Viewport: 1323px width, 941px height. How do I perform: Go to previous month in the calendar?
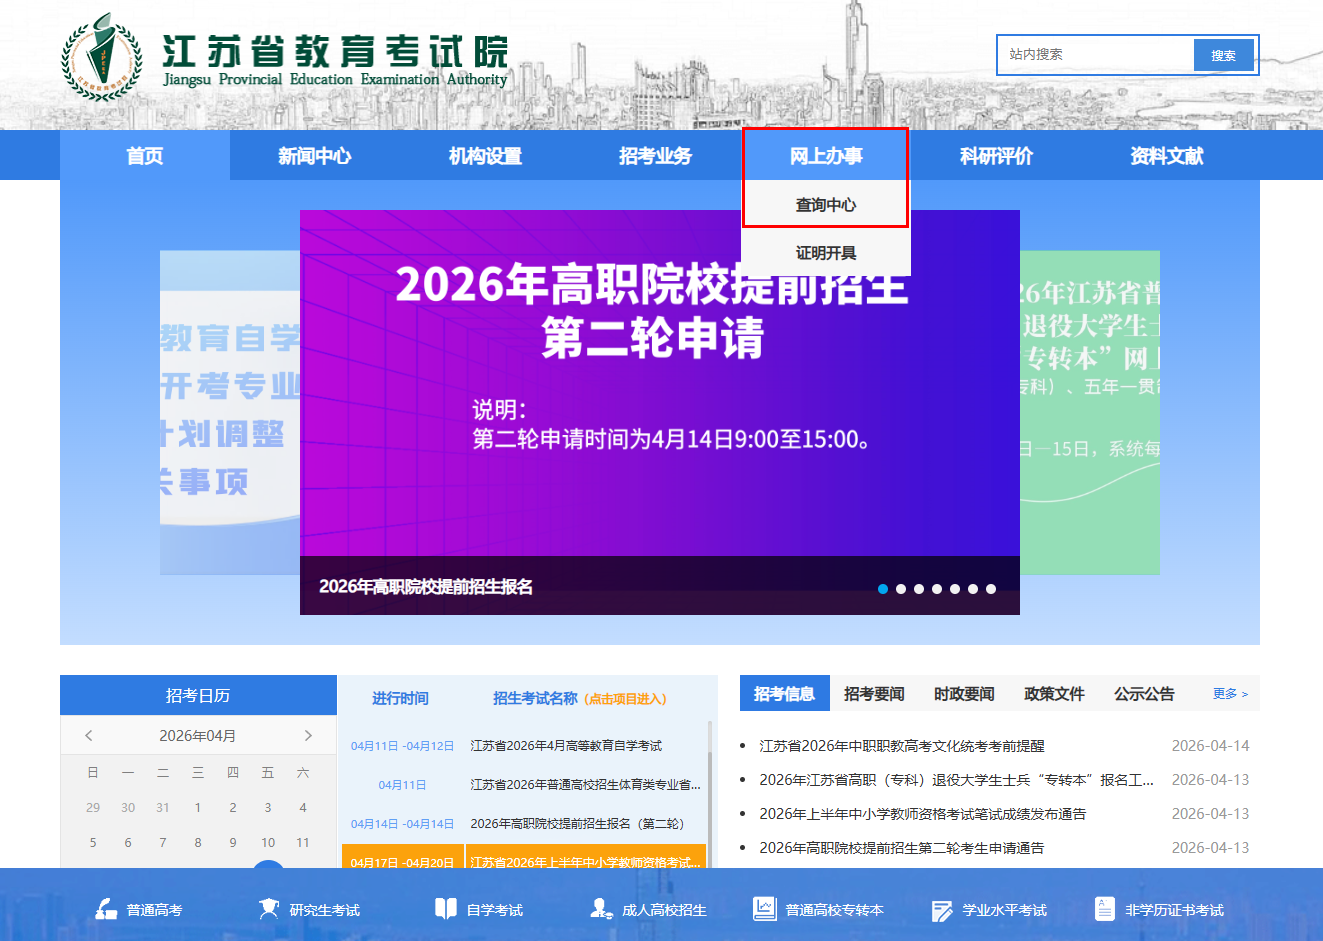(88, 734)
